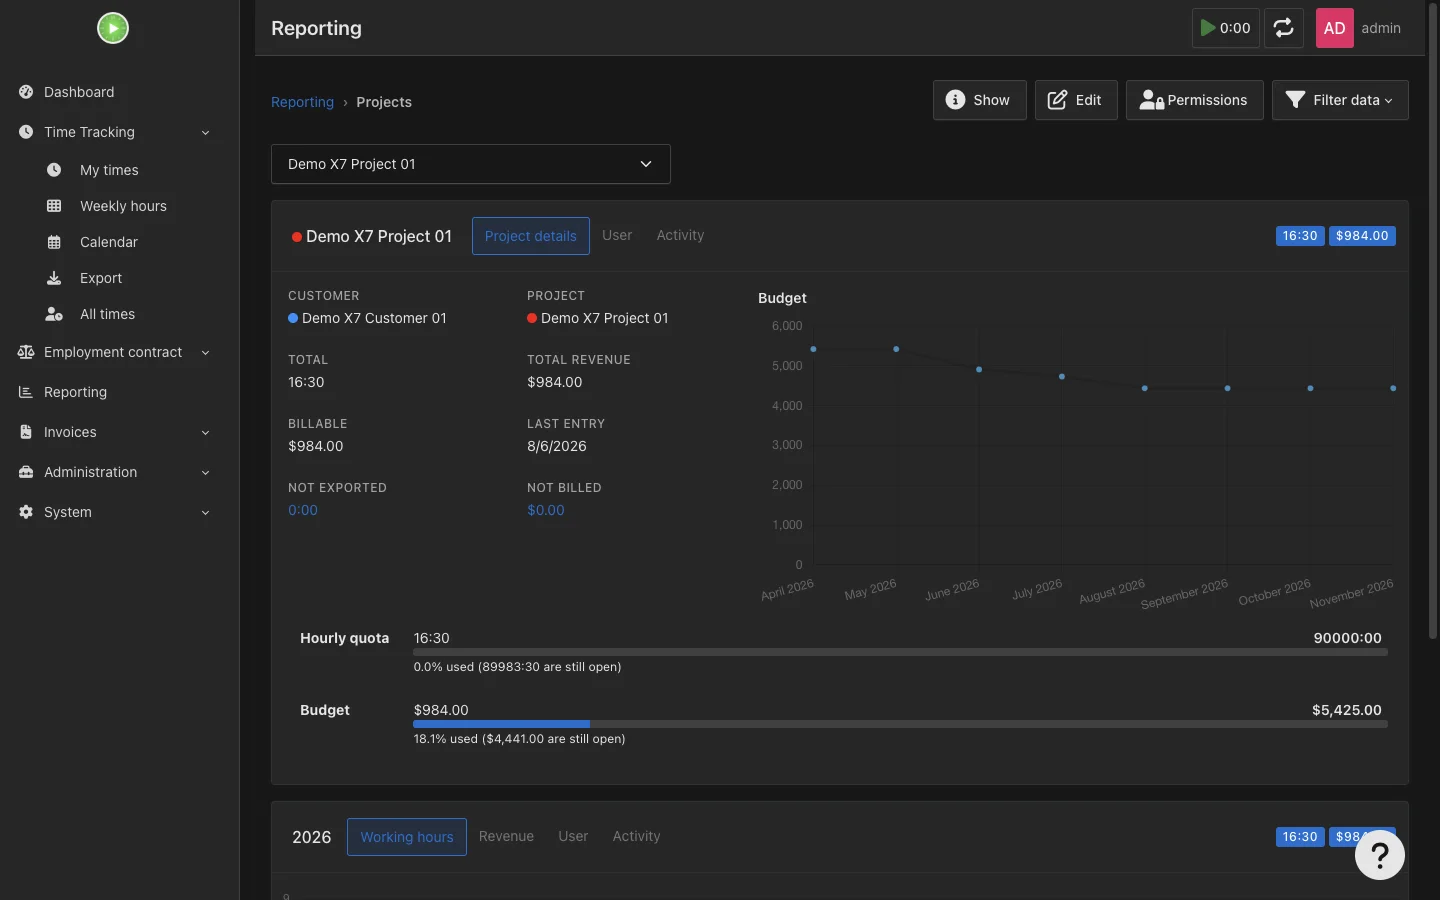The height and width of the screenshot is (900, 1440).
Task: Switch to the 2026 User tab
Action: (573, 836)
